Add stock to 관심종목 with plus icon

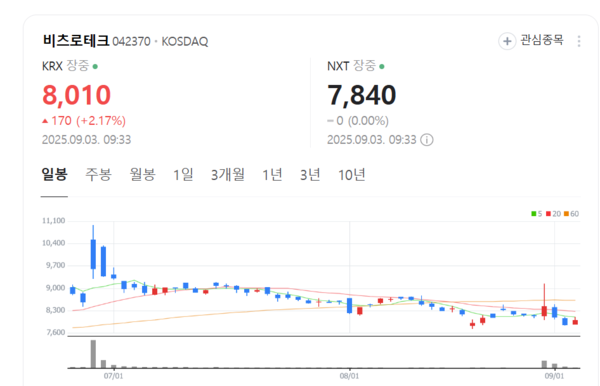[x=507, y=41]
